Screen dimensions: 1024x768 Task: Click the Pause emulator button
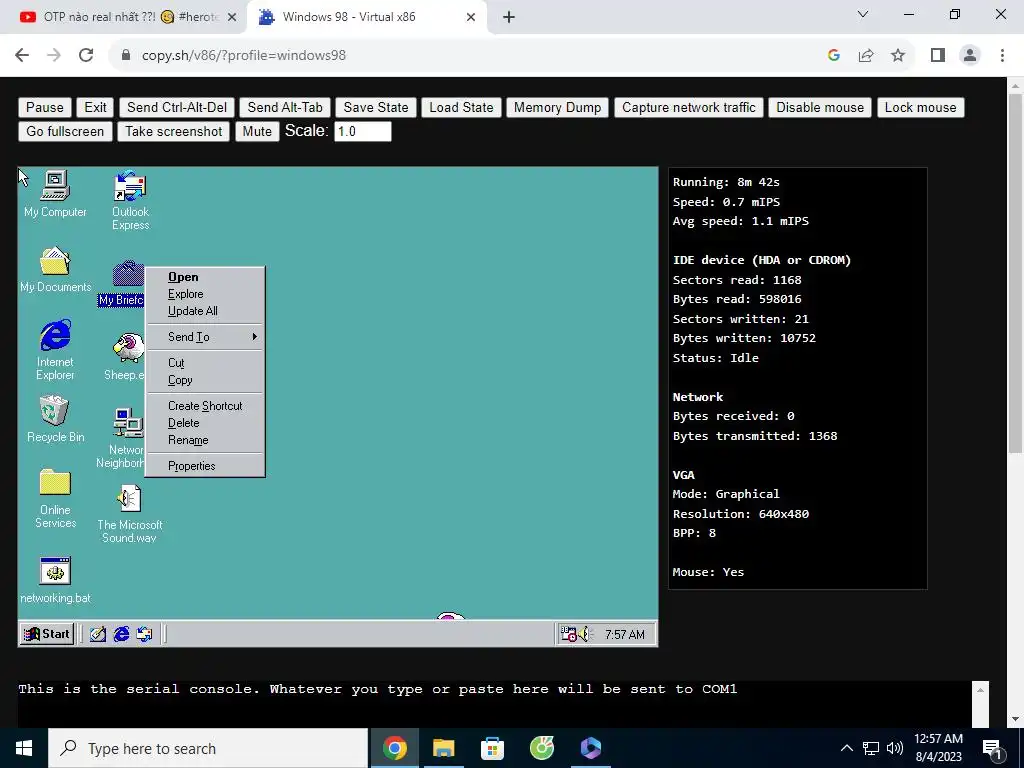pos(45,108)
